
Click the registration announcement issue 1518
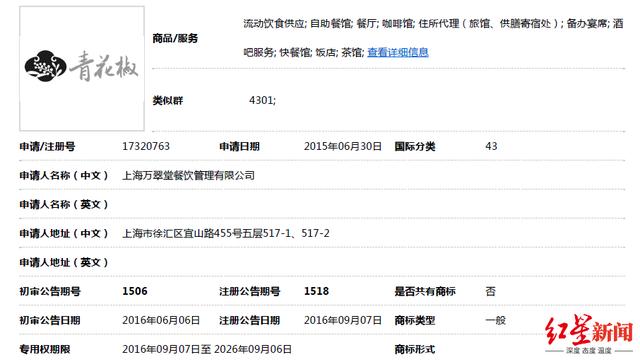point(316,291)
